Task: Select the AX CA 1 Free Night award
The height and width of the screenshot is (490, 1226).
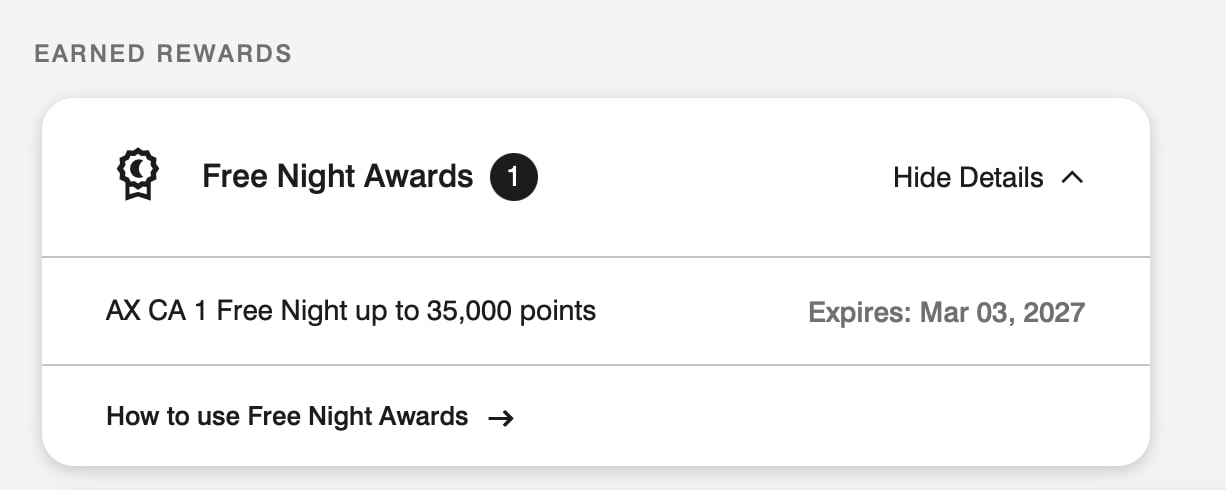Action: (x=350, y=311)
